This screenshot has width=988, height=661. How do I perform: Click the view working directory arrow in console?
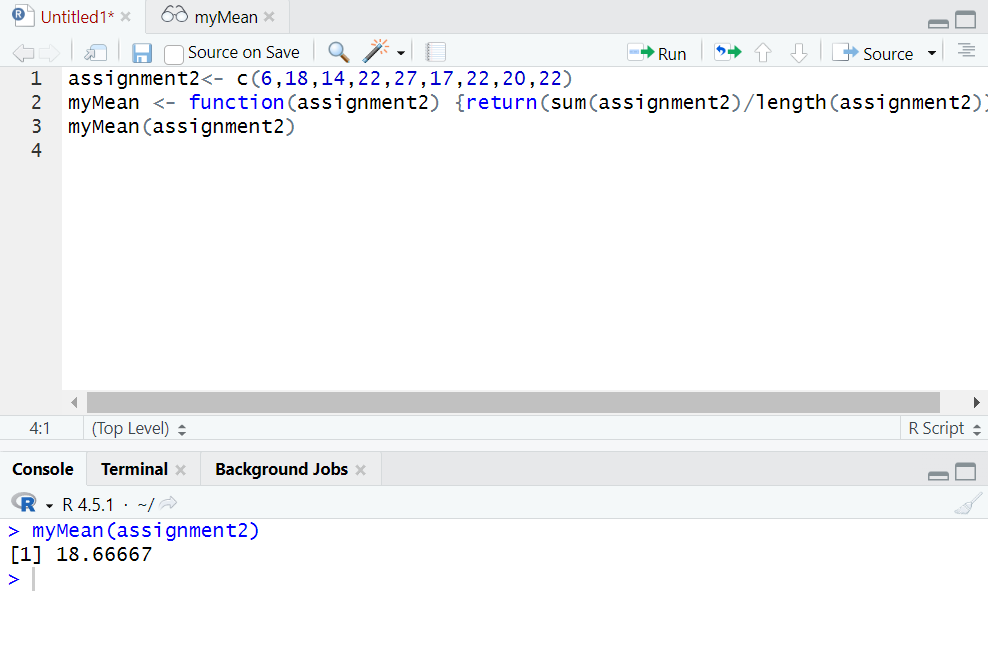[168, 504]
